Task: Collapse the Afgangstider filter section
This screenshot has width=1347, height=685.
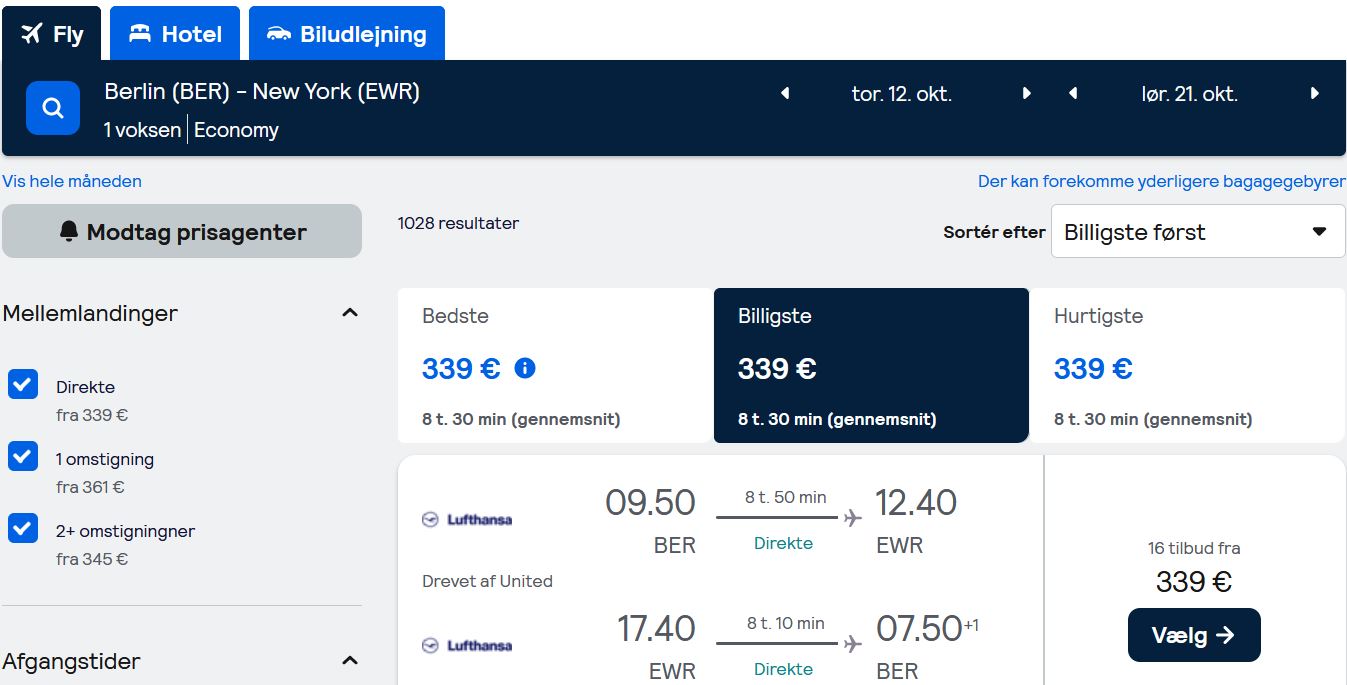Action: (350, 661)
